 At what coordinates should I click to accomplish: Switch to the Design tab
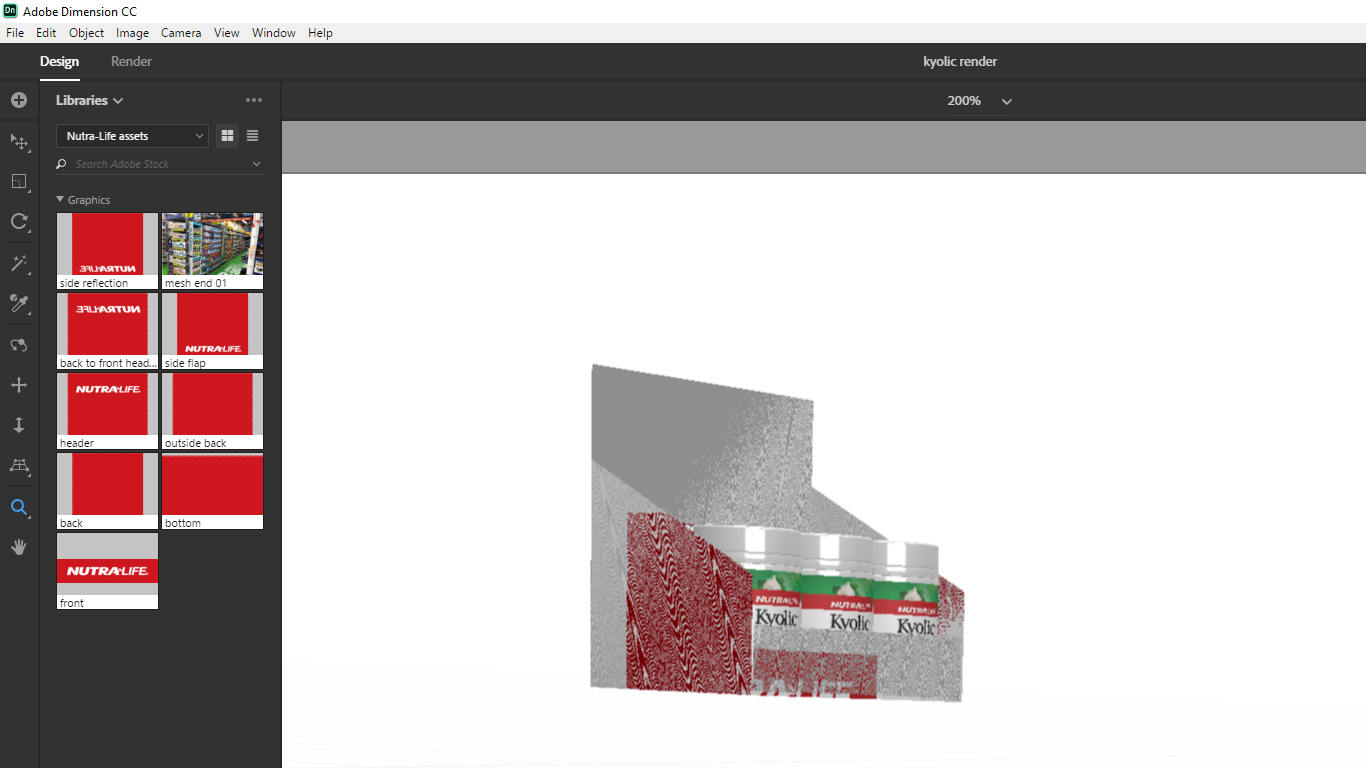coord(59,61)
